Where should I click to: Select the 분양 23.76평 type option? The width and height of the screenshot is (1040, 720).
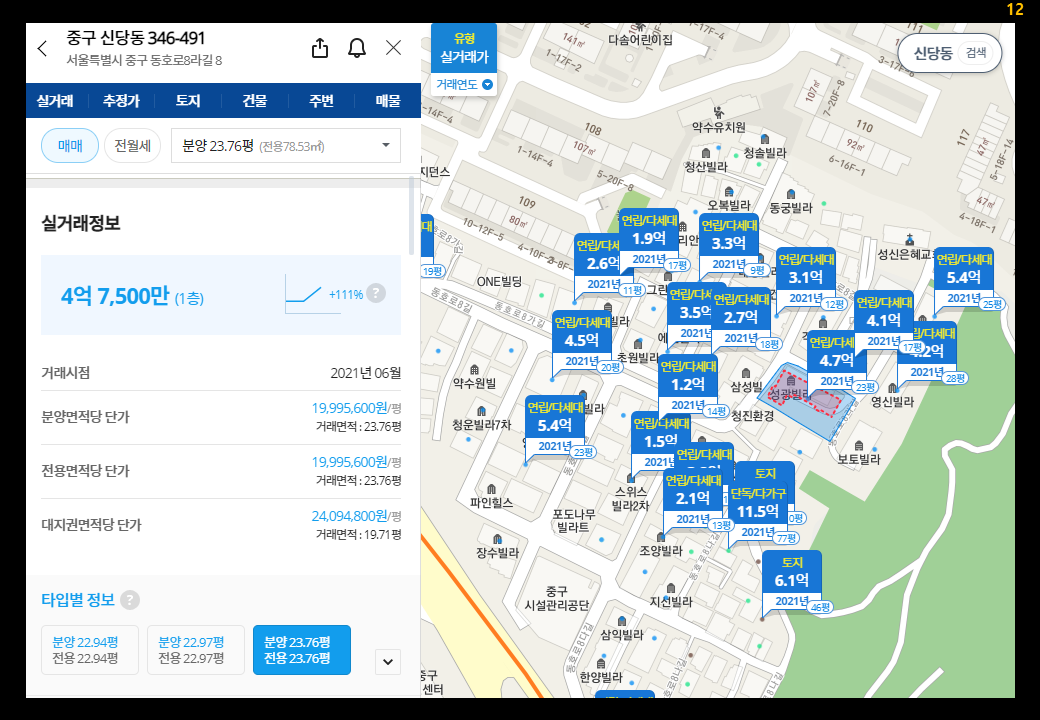(302, 650)
